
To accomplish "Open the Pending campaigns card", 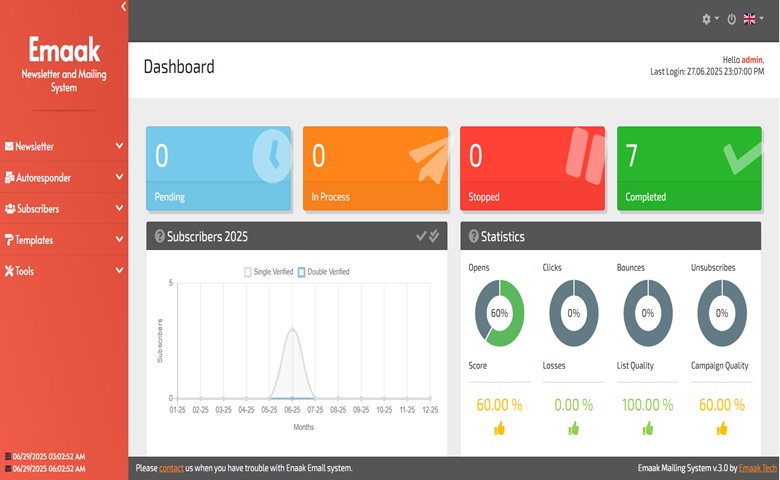I will (x=218, y=168).
